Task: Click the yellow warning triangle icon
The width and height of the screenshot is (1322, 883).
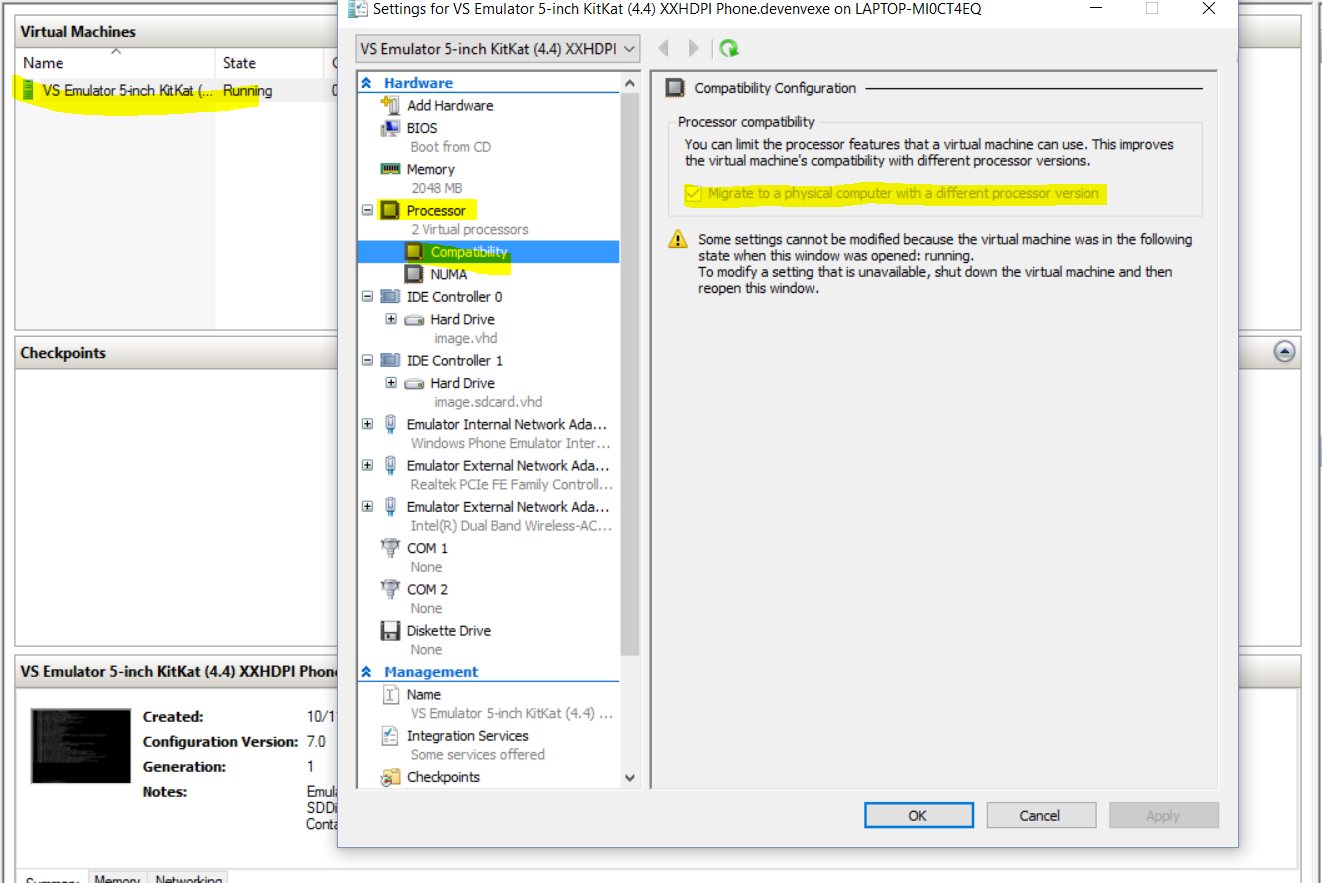Action: [679, 239]
